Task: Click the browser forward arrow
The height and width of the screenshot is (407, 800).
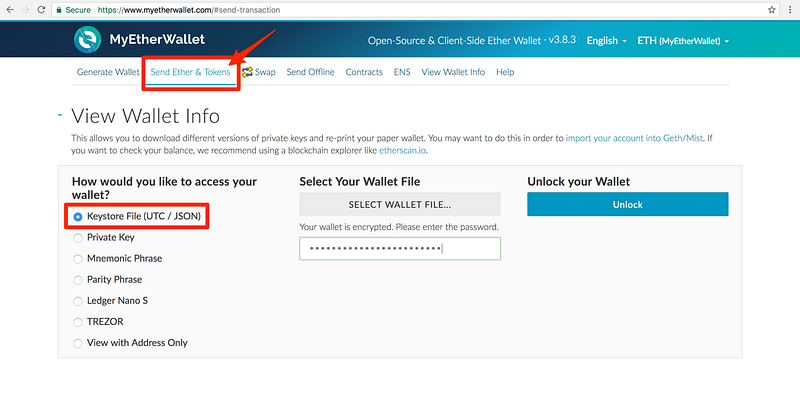Action: [x=26, y=10]
